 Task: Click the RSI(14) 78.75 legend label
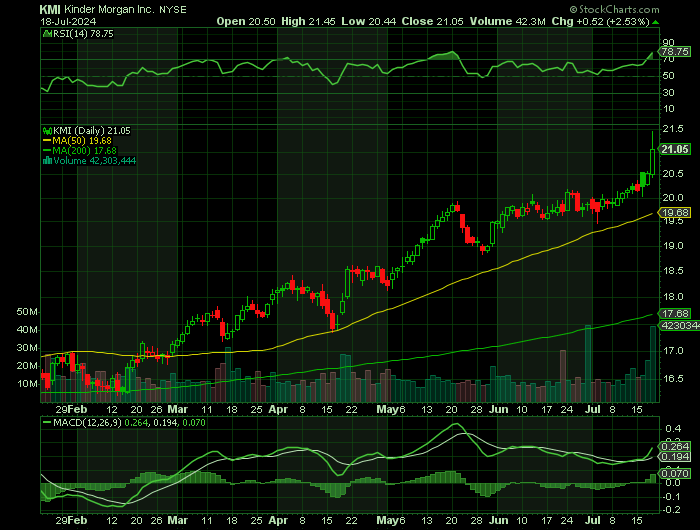coord(83,34)
